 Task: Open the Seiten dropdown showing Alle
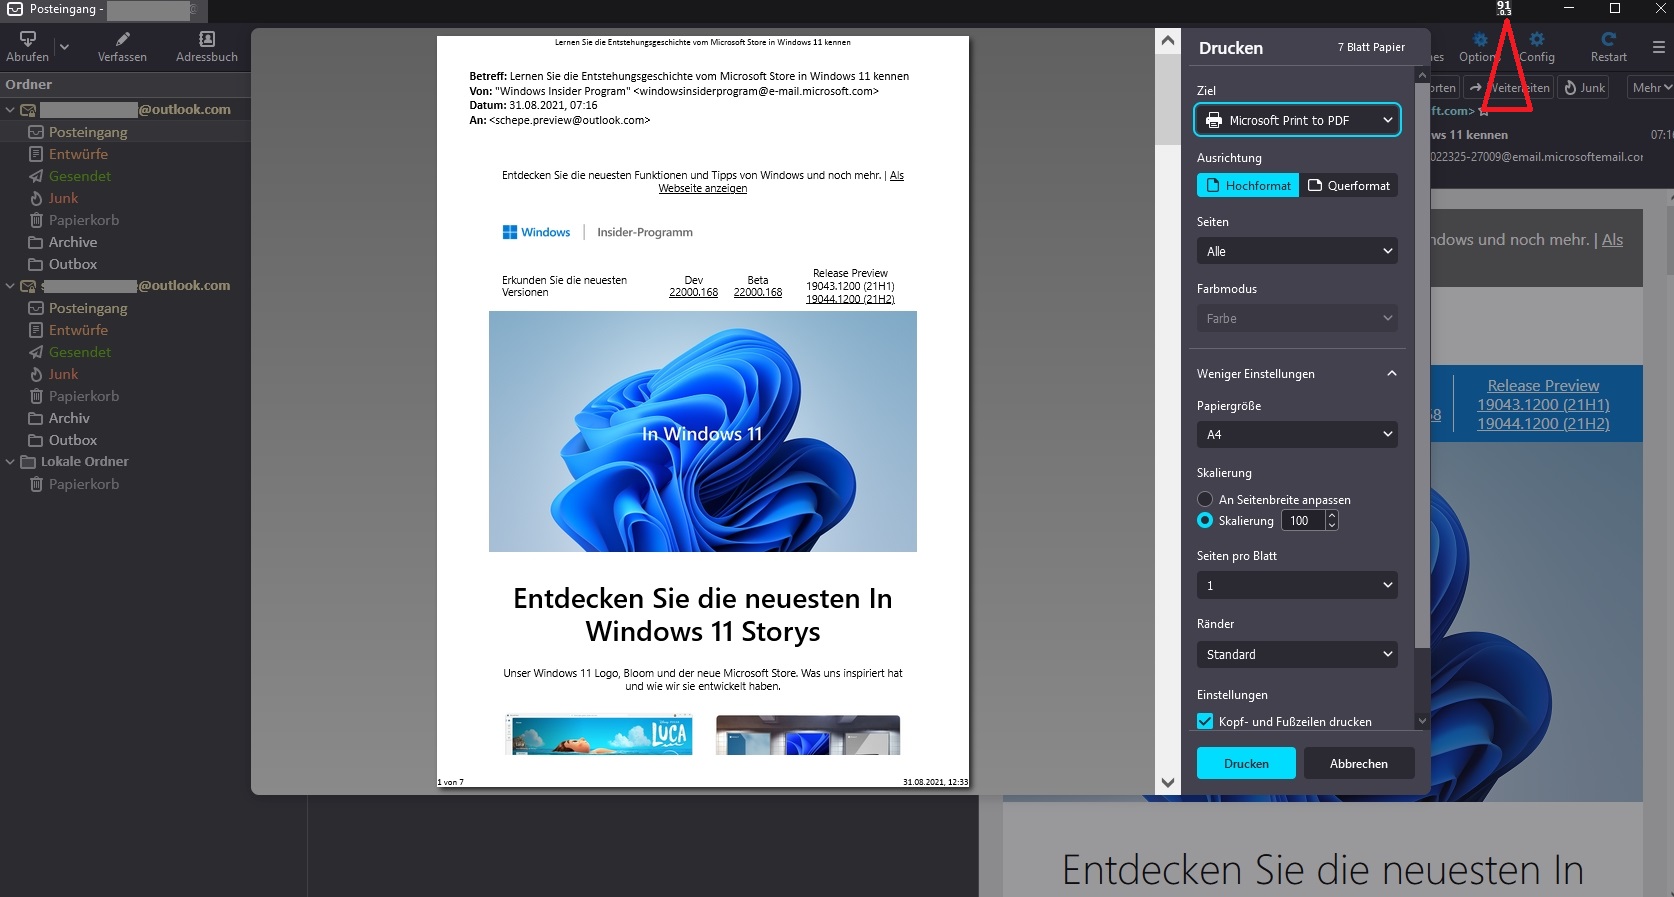pyautogui.click(x=1297, y=251)
